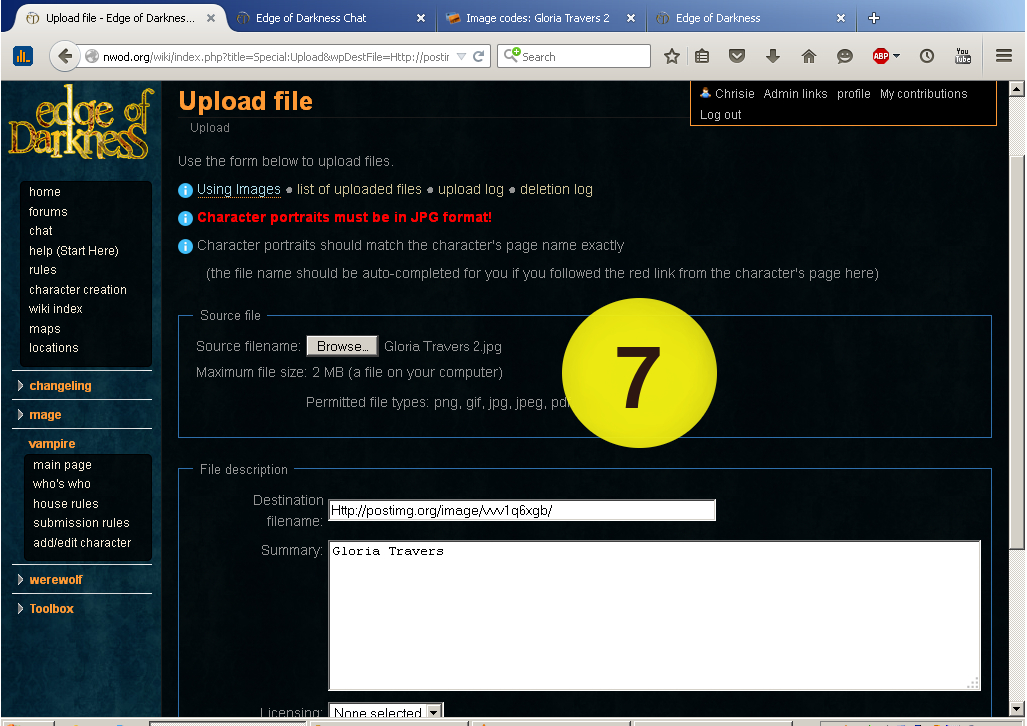Expand the Toolbox sidebar section
1027x726 pixels.
51,609
